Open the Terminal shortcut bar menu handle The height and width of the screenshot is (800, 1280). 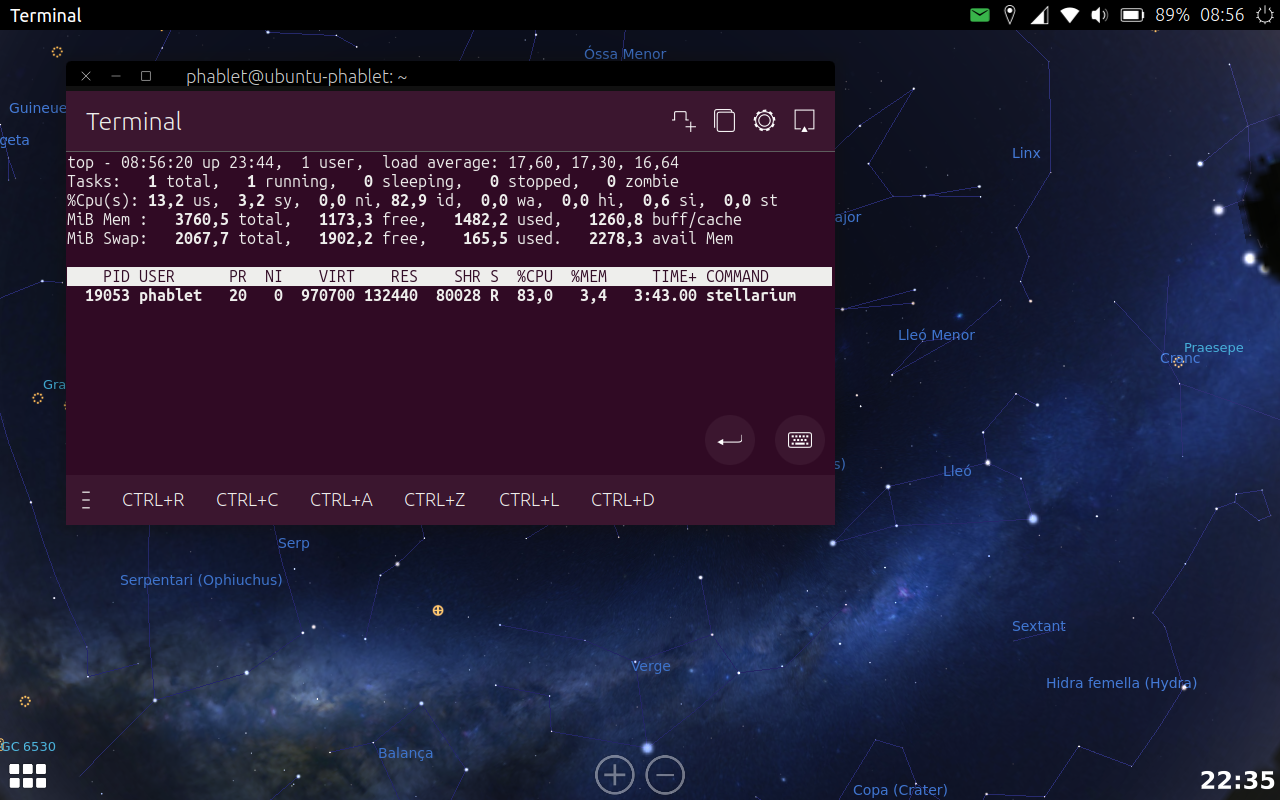click(x=86, y=500)
